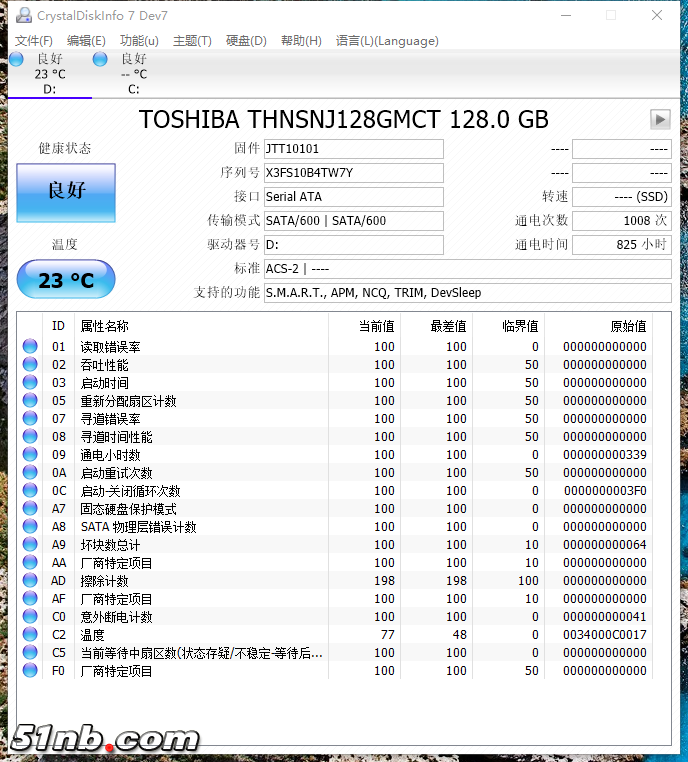This screenshot has height=762, width=688.
Task: Click the 23 °C temperature button
Action: (66, 280)
